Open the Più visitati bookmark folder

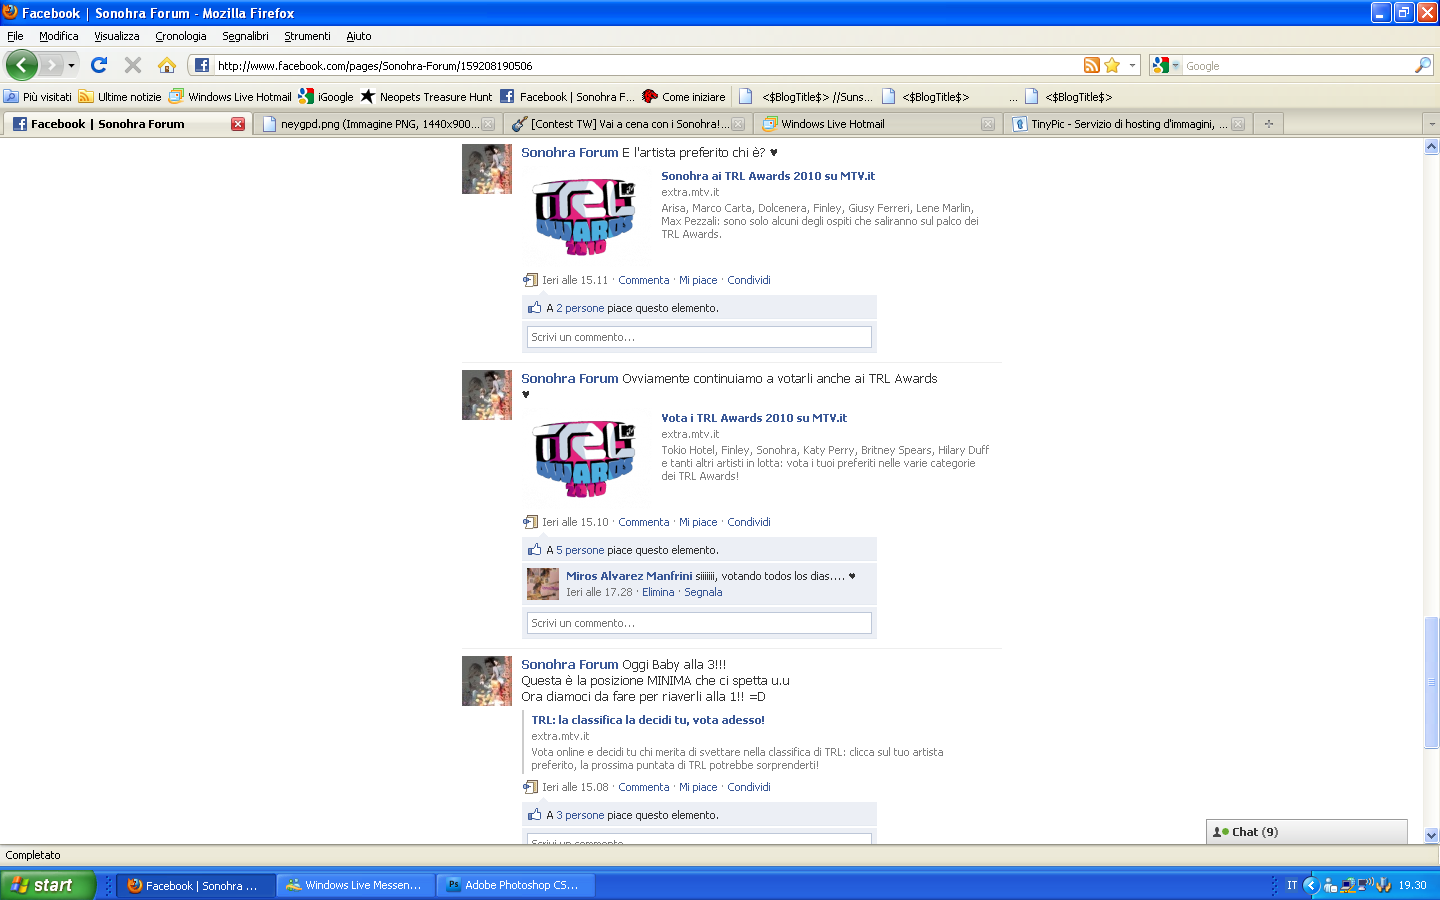coord(38,97)
